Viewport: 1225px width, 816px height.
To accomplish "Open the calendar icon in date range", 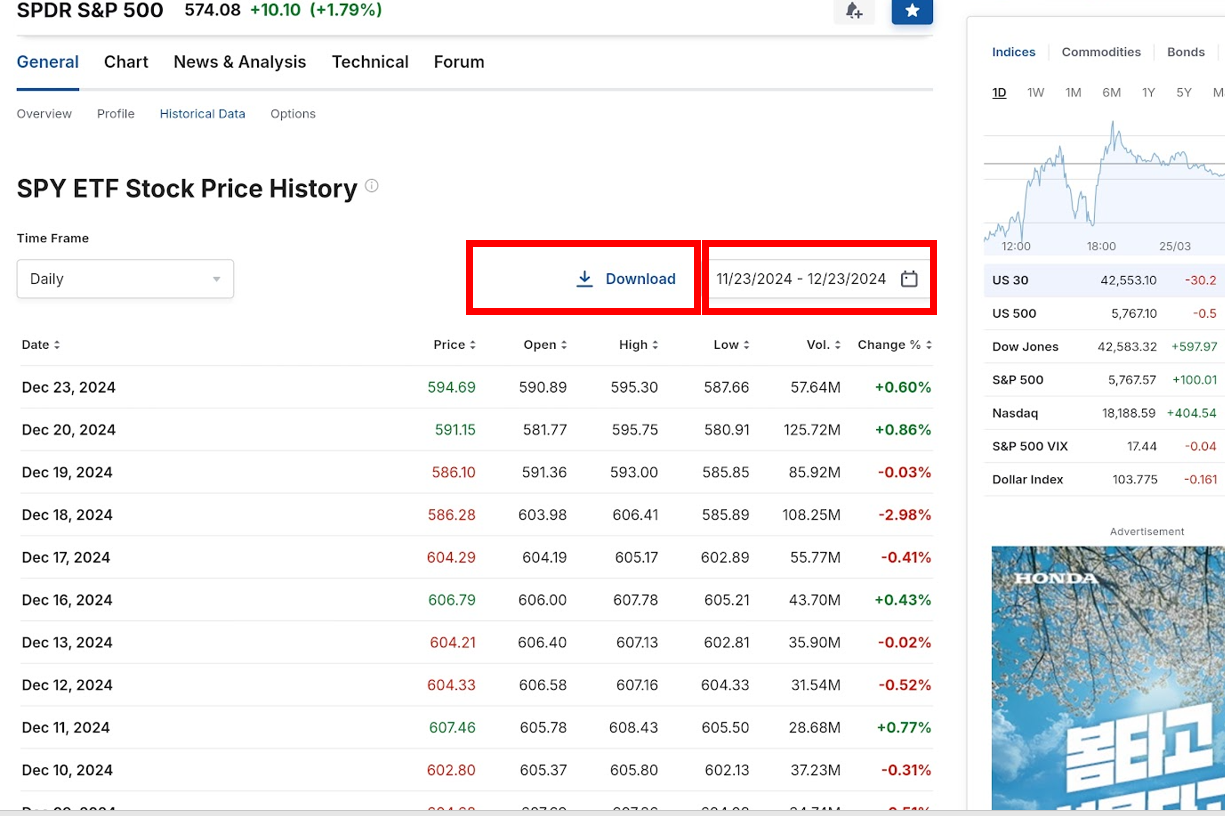I will tap(909, 279).
